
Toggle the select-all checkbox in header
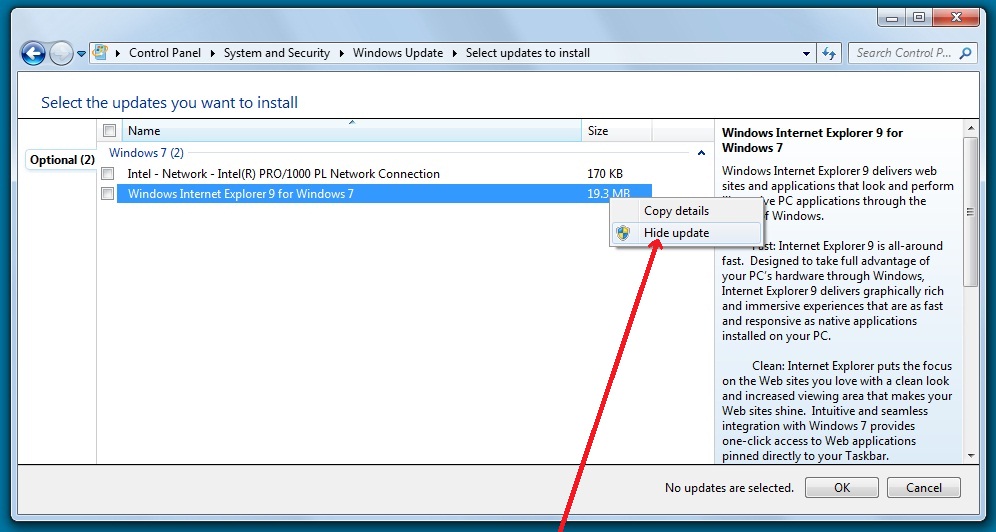(109, 131)
